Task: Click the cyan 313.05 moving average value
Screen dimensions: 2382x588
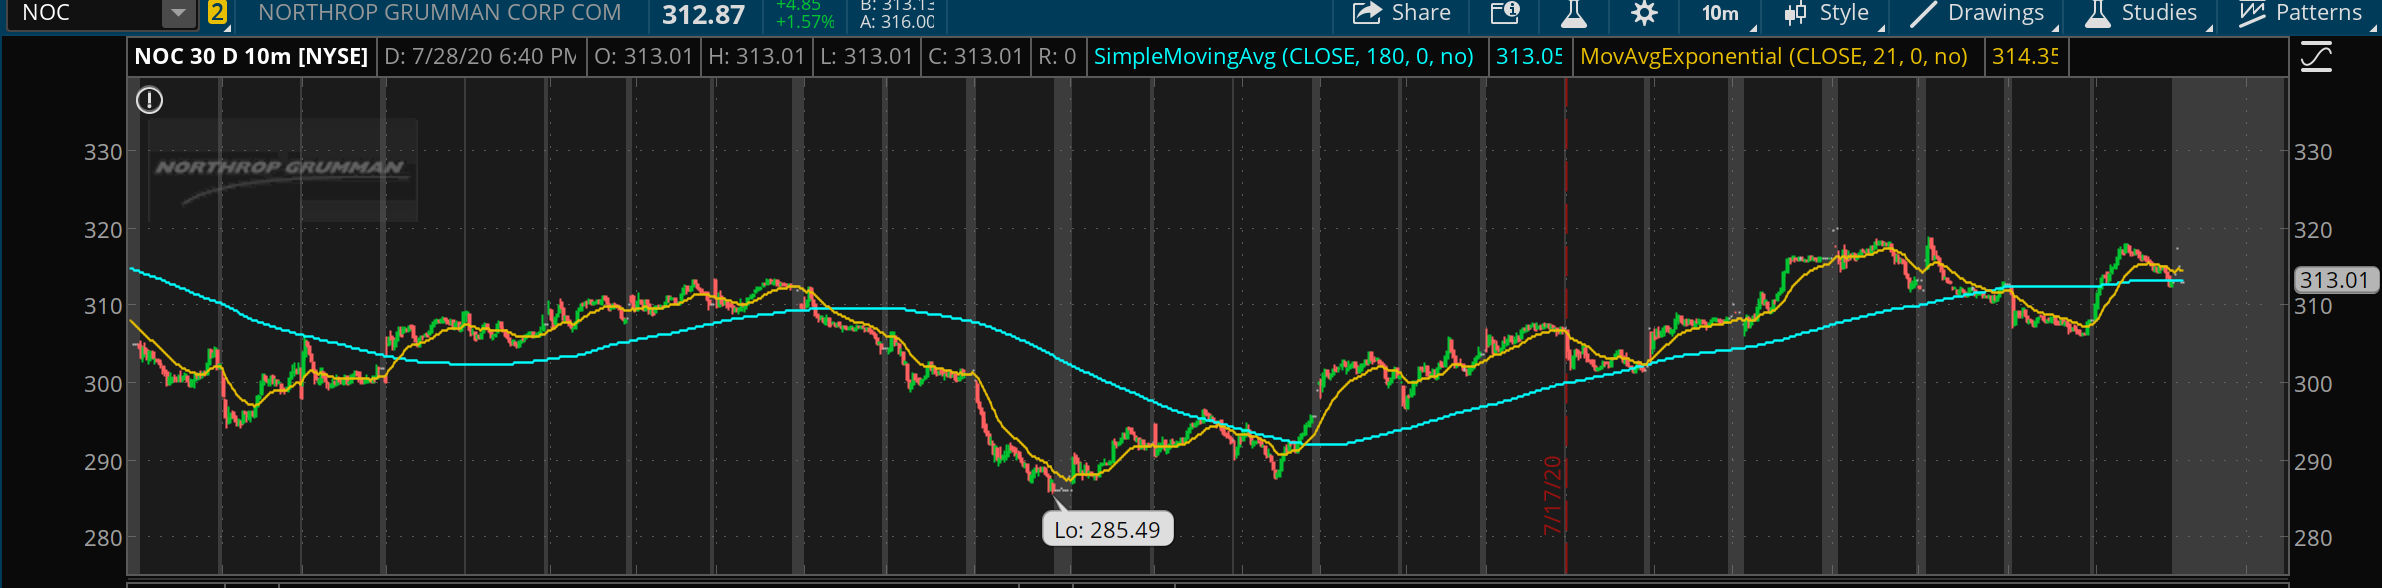Action: pyautogui.click(x=1529, y=57)
